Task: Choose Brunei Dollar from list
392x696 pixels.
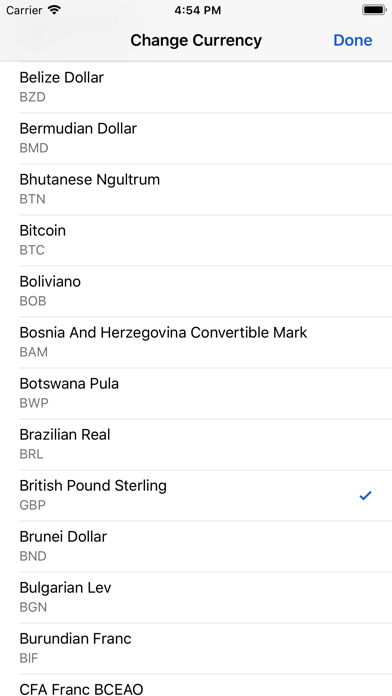Action: (x=196, y=546)
